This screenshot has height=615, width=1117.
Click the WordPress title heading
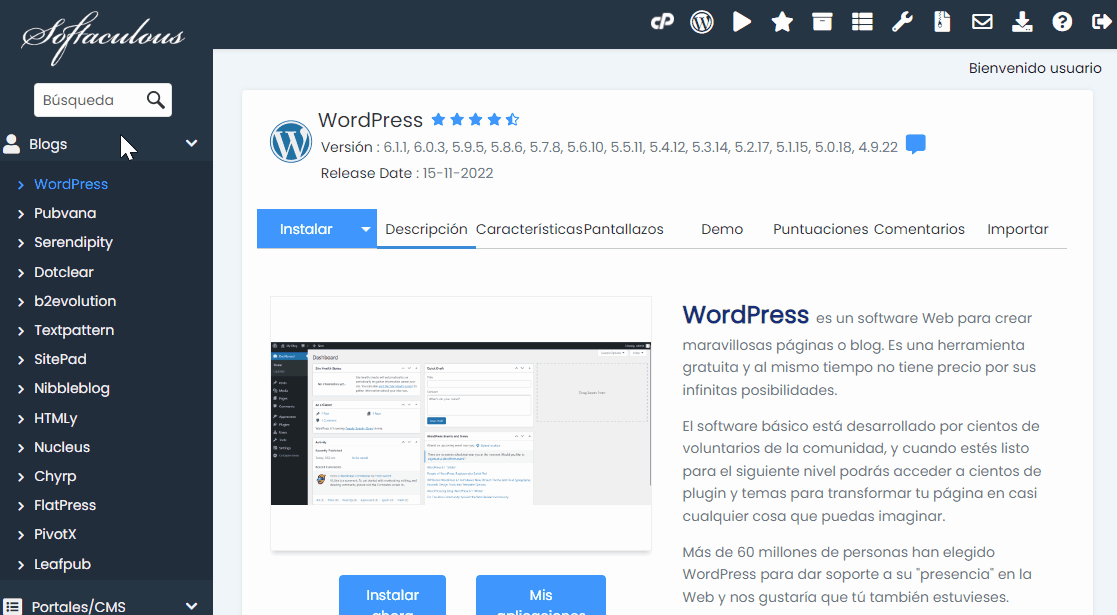tap(370, 120)
